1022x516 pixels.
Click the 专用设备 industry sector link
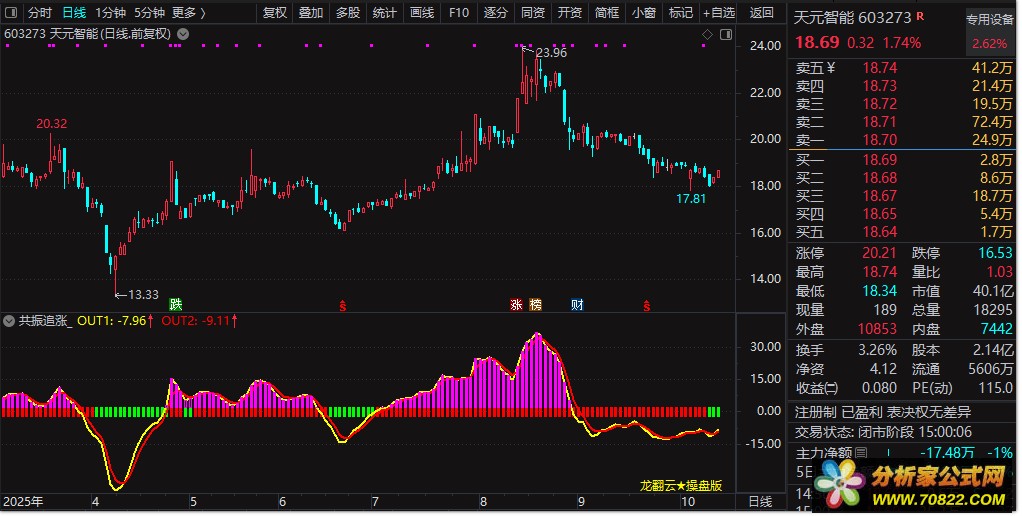coord(990,19)
